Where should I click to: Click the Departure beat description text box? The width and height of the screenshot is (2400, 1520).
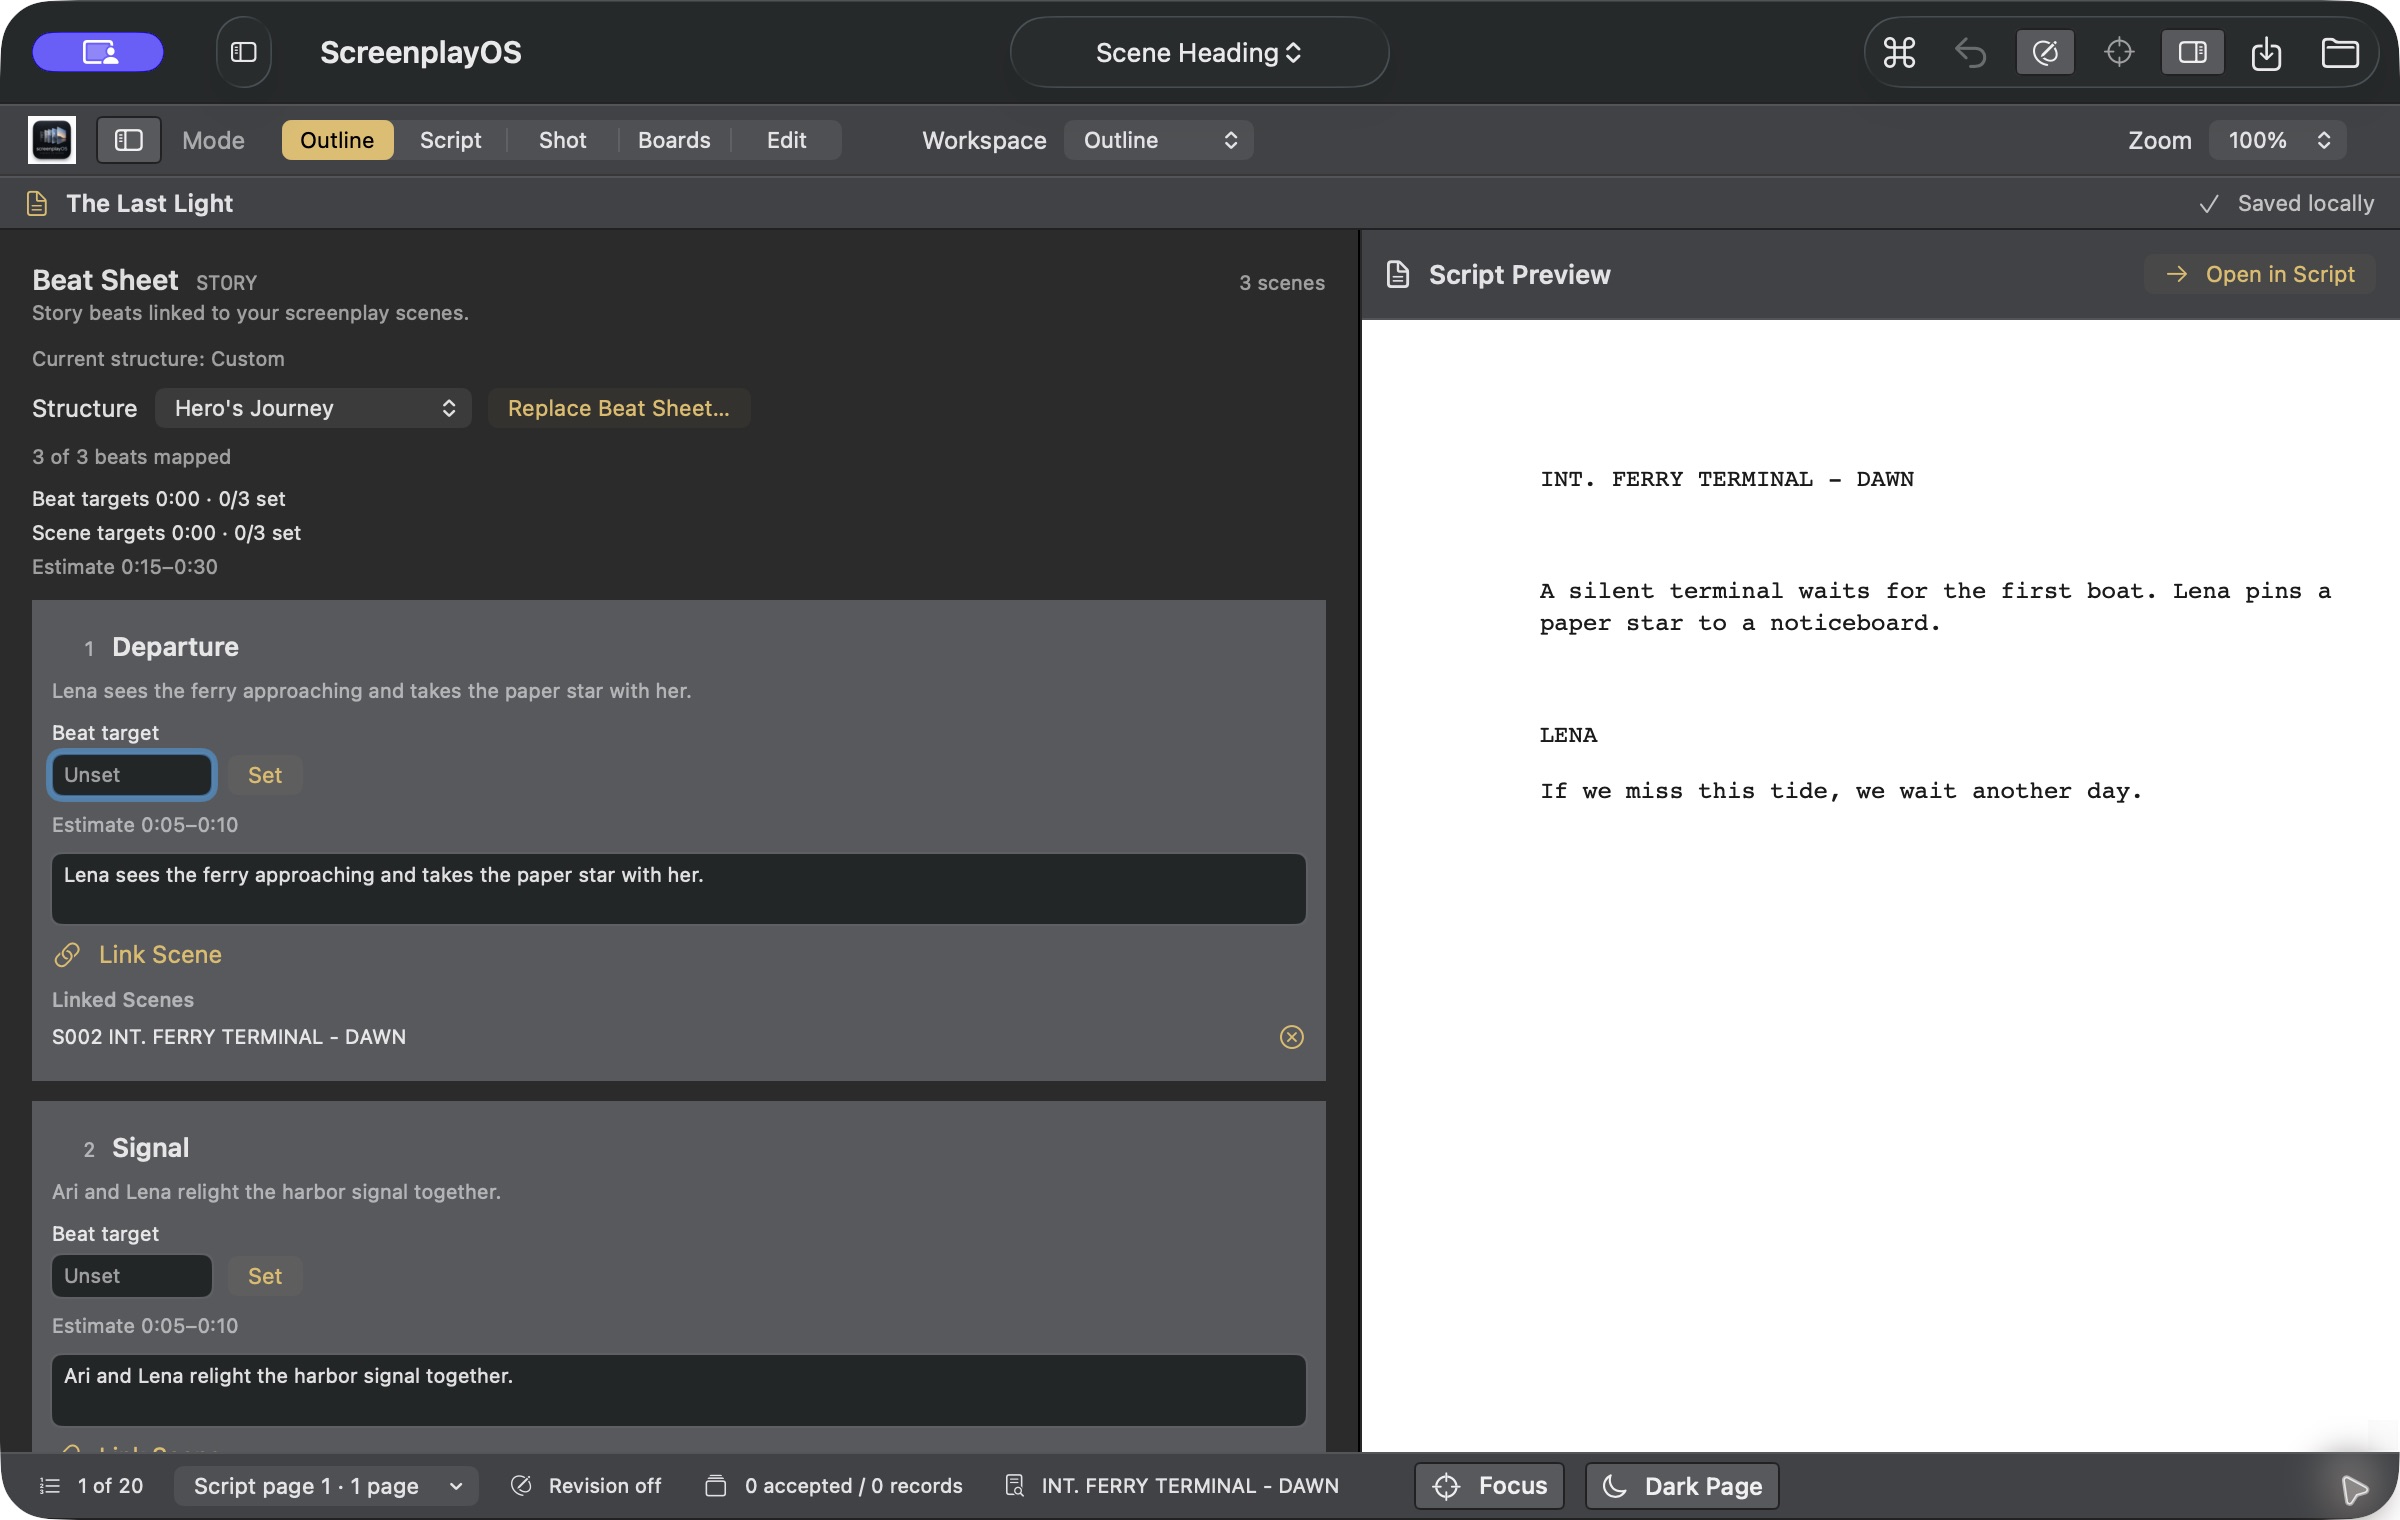pyautogui.click(x=679, y=889)
